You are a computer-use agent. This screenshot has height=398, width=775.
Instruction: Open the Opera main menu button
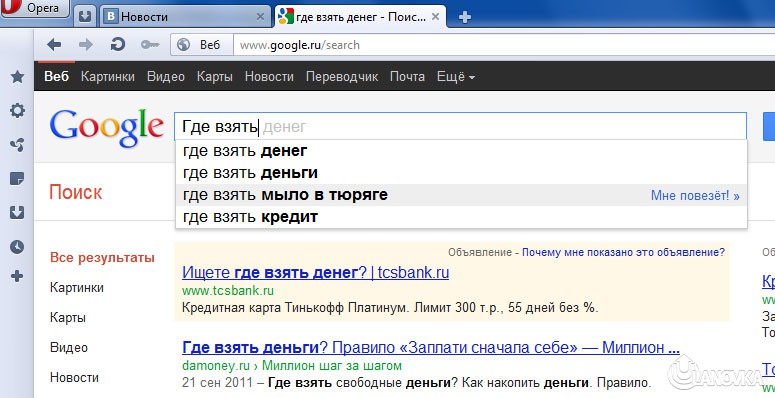coord(34,8)
